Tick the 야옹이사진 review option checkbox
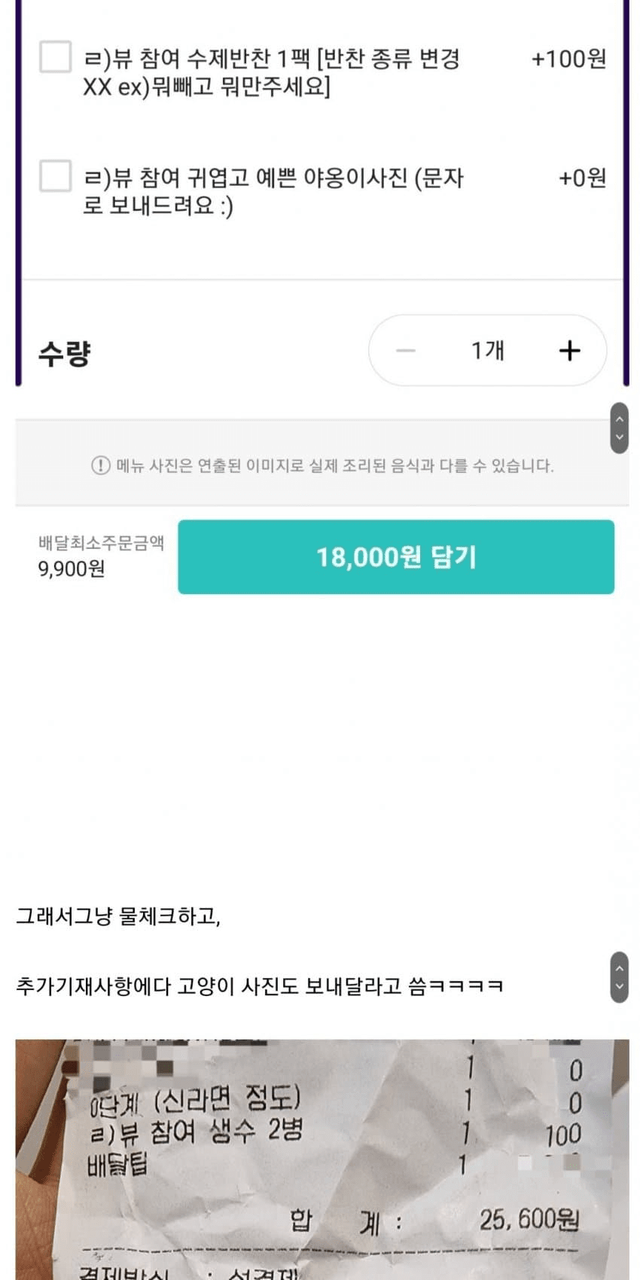This screenshot has width=640, height=1280. (55, 176)
